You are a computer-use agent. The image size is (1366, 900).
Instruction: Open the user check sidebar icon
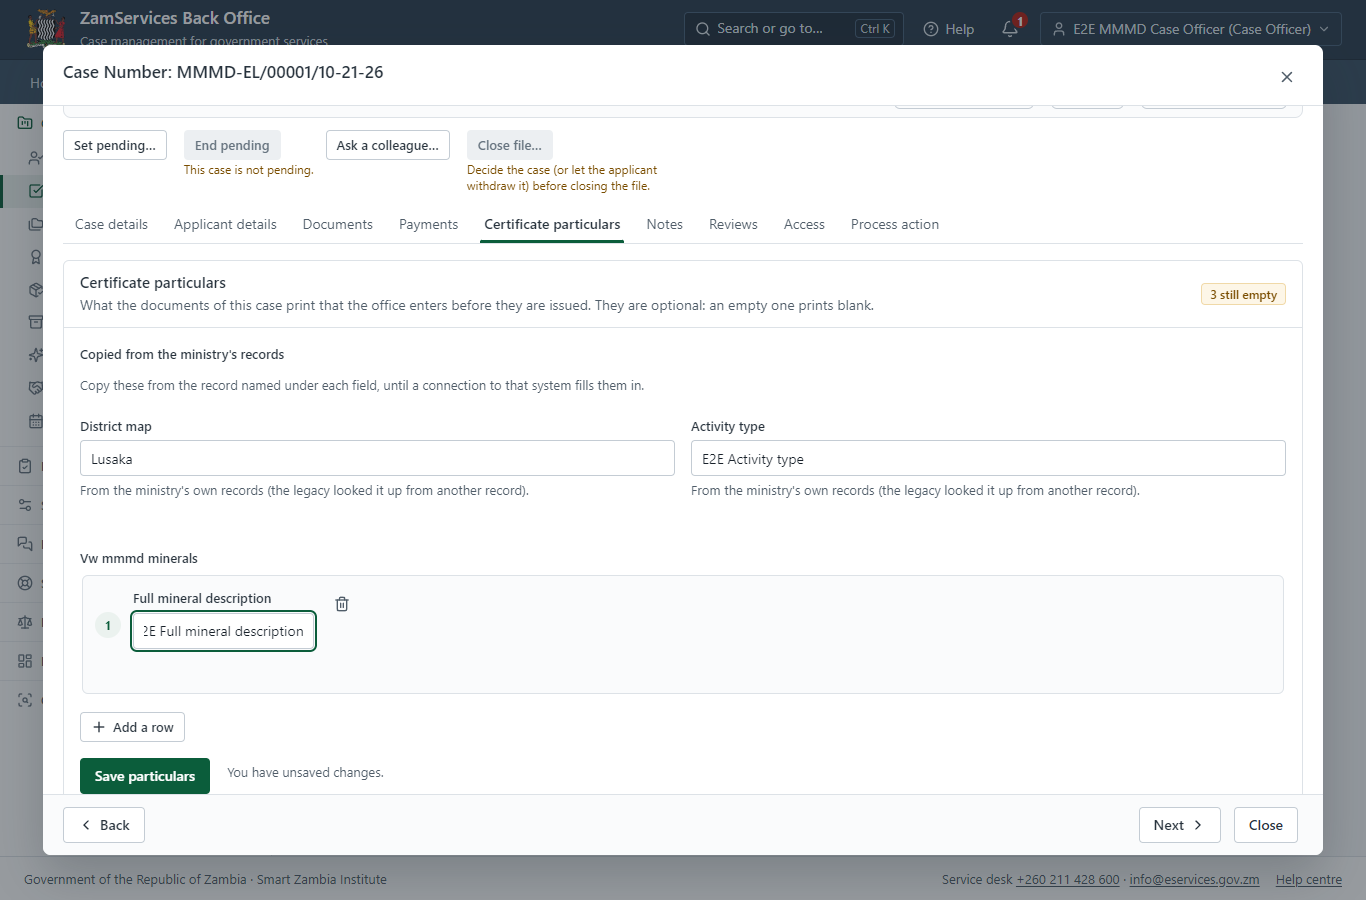pos(36,158)
